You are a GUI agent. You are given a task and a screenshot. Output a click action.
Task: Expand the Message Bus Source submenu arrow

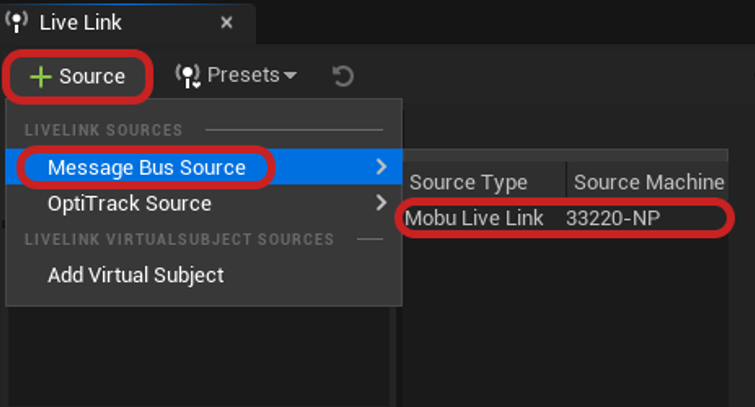coord(381,167)
